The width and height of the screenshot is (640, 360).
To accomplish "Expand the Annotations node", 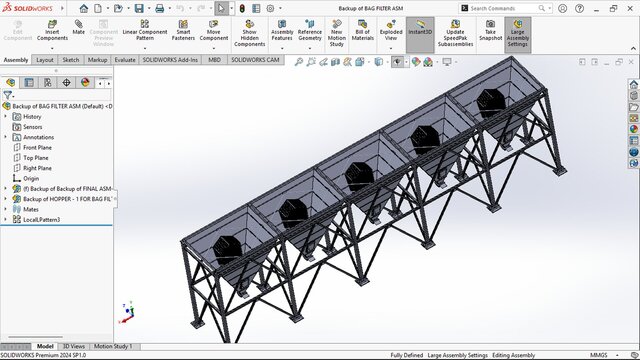I will 5,137.
